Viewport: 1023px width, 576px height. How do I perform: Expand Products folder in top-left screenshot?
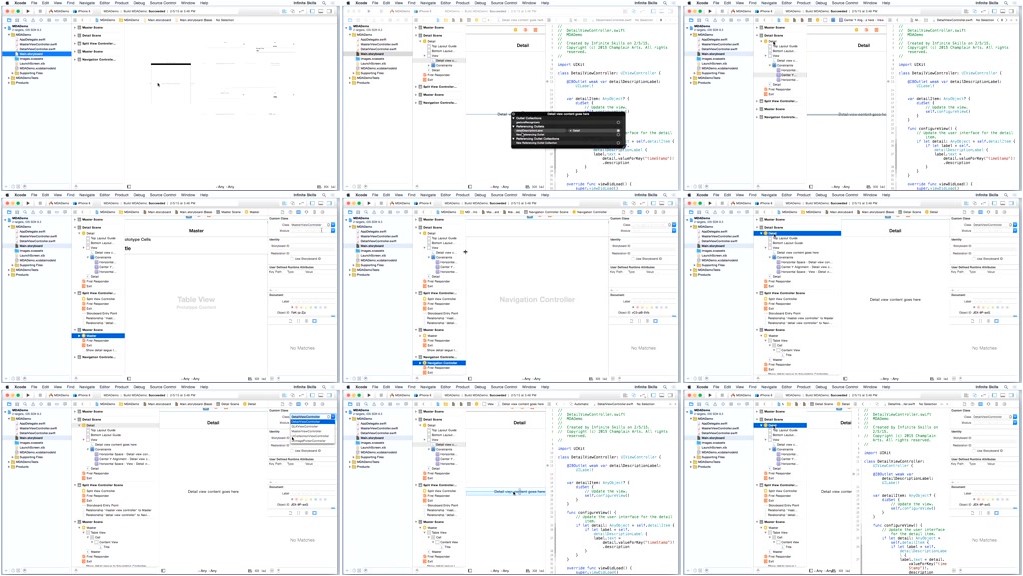pos(8,82)
